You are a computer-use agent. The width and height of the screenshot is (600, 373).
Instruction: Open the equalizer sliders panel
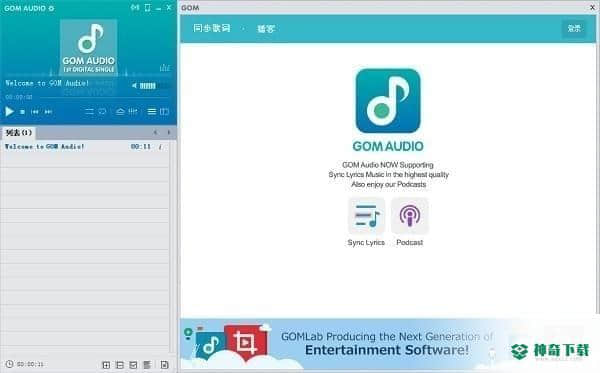(x=133, y=111)
